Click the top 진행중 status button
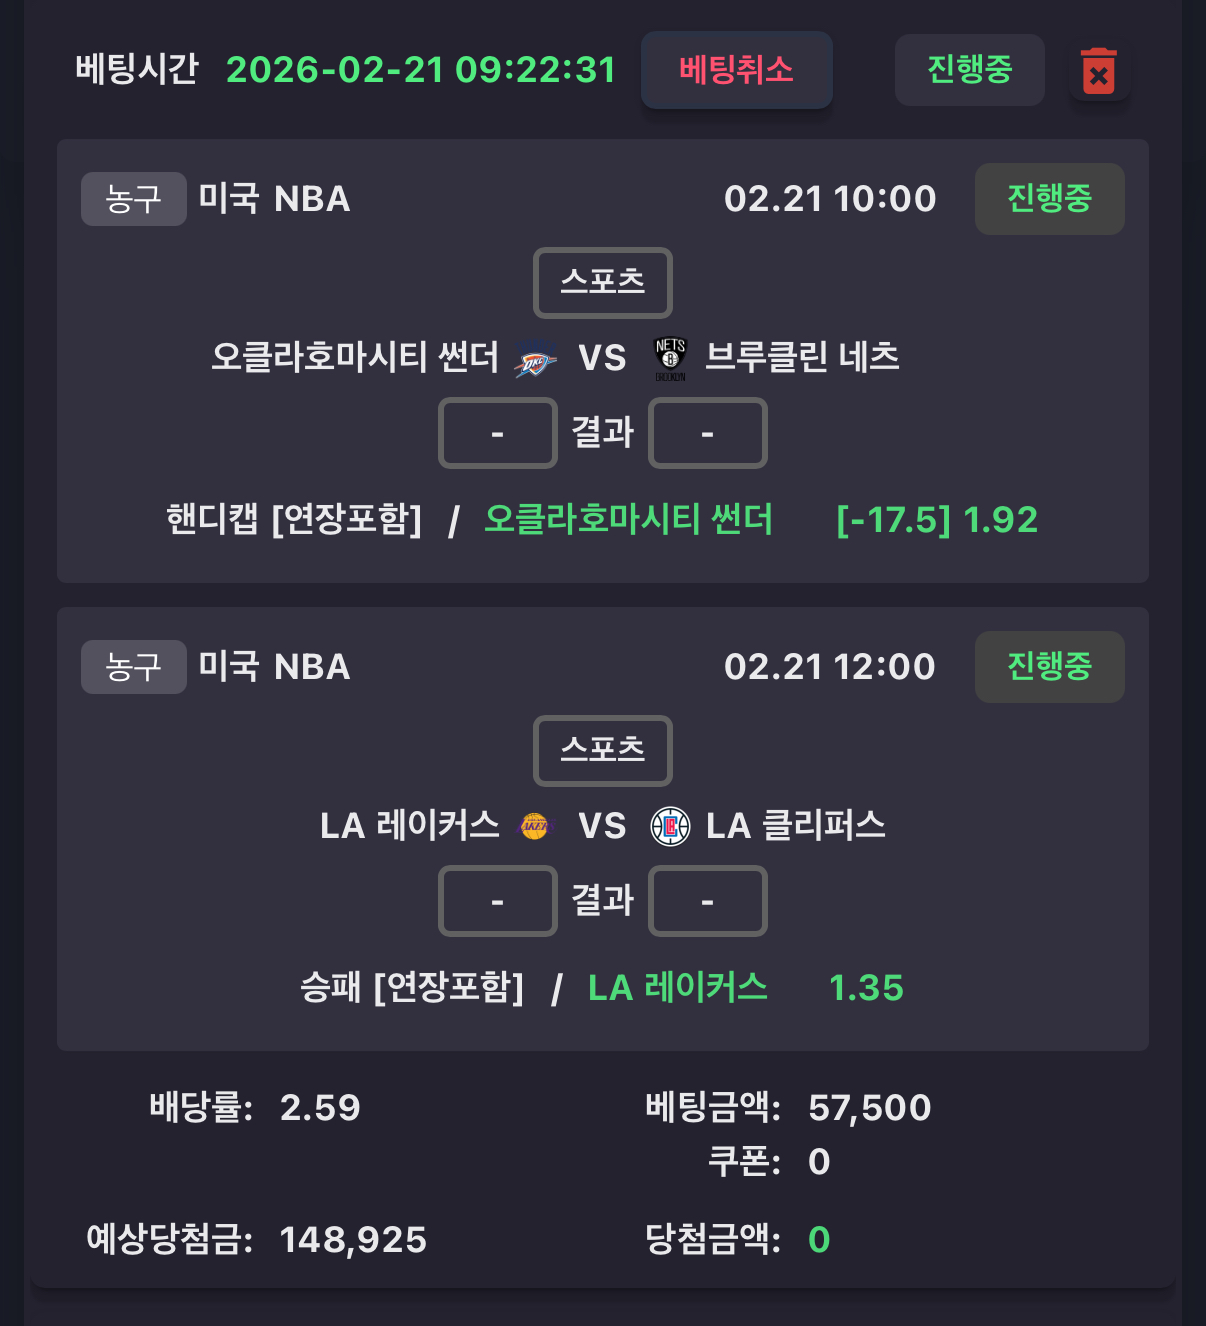This screenshot has height=1326, width=1206. point(969,70)
